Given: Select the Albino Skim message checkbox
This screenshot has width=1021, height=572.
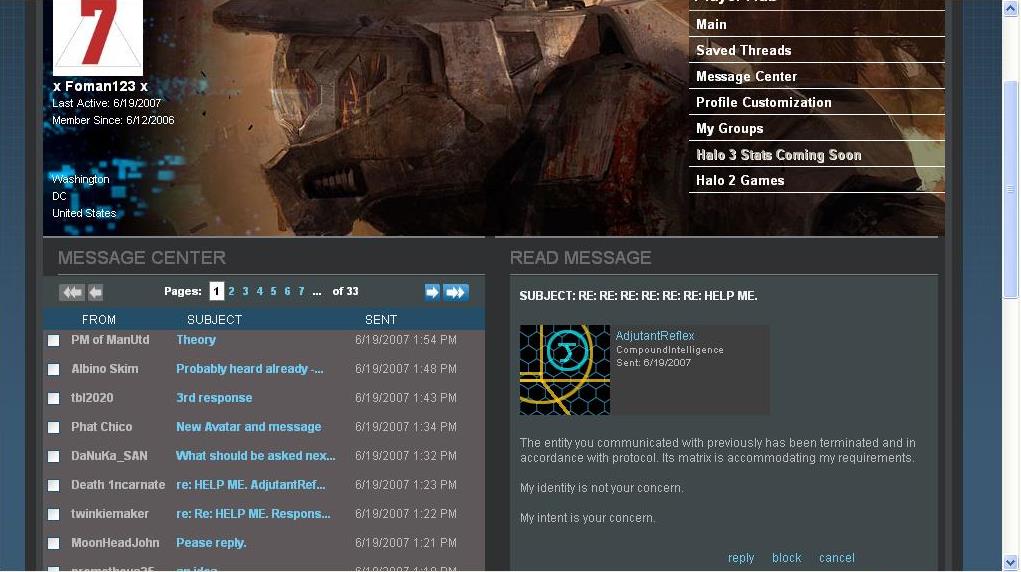Looking at the screenshot, I should click(54, 369).
